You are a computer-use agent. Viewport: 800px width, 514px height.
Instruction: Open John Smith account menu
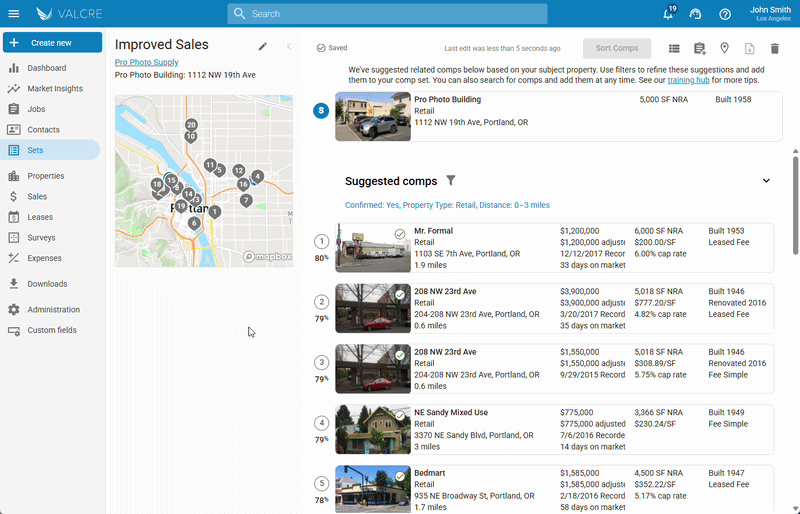pyautogui.click(x=769, y=14)
